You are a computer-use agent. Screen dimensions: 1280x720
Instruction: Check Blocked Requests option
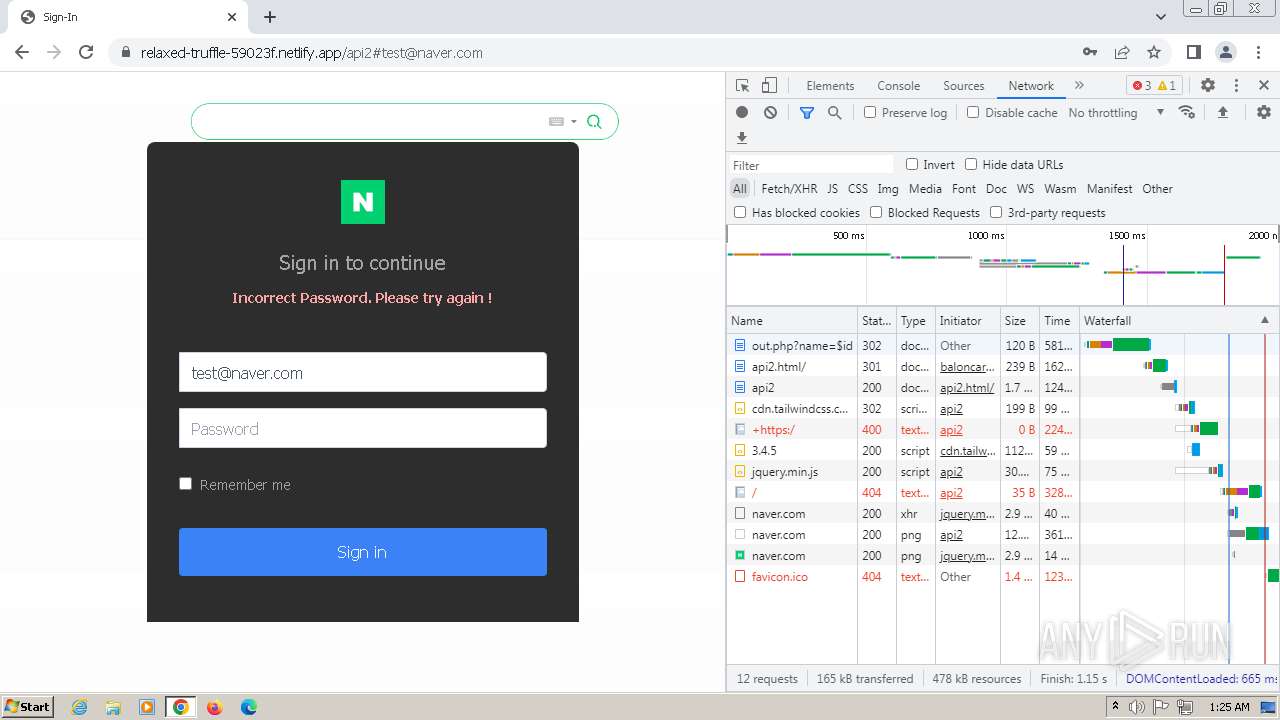point(876,213)
